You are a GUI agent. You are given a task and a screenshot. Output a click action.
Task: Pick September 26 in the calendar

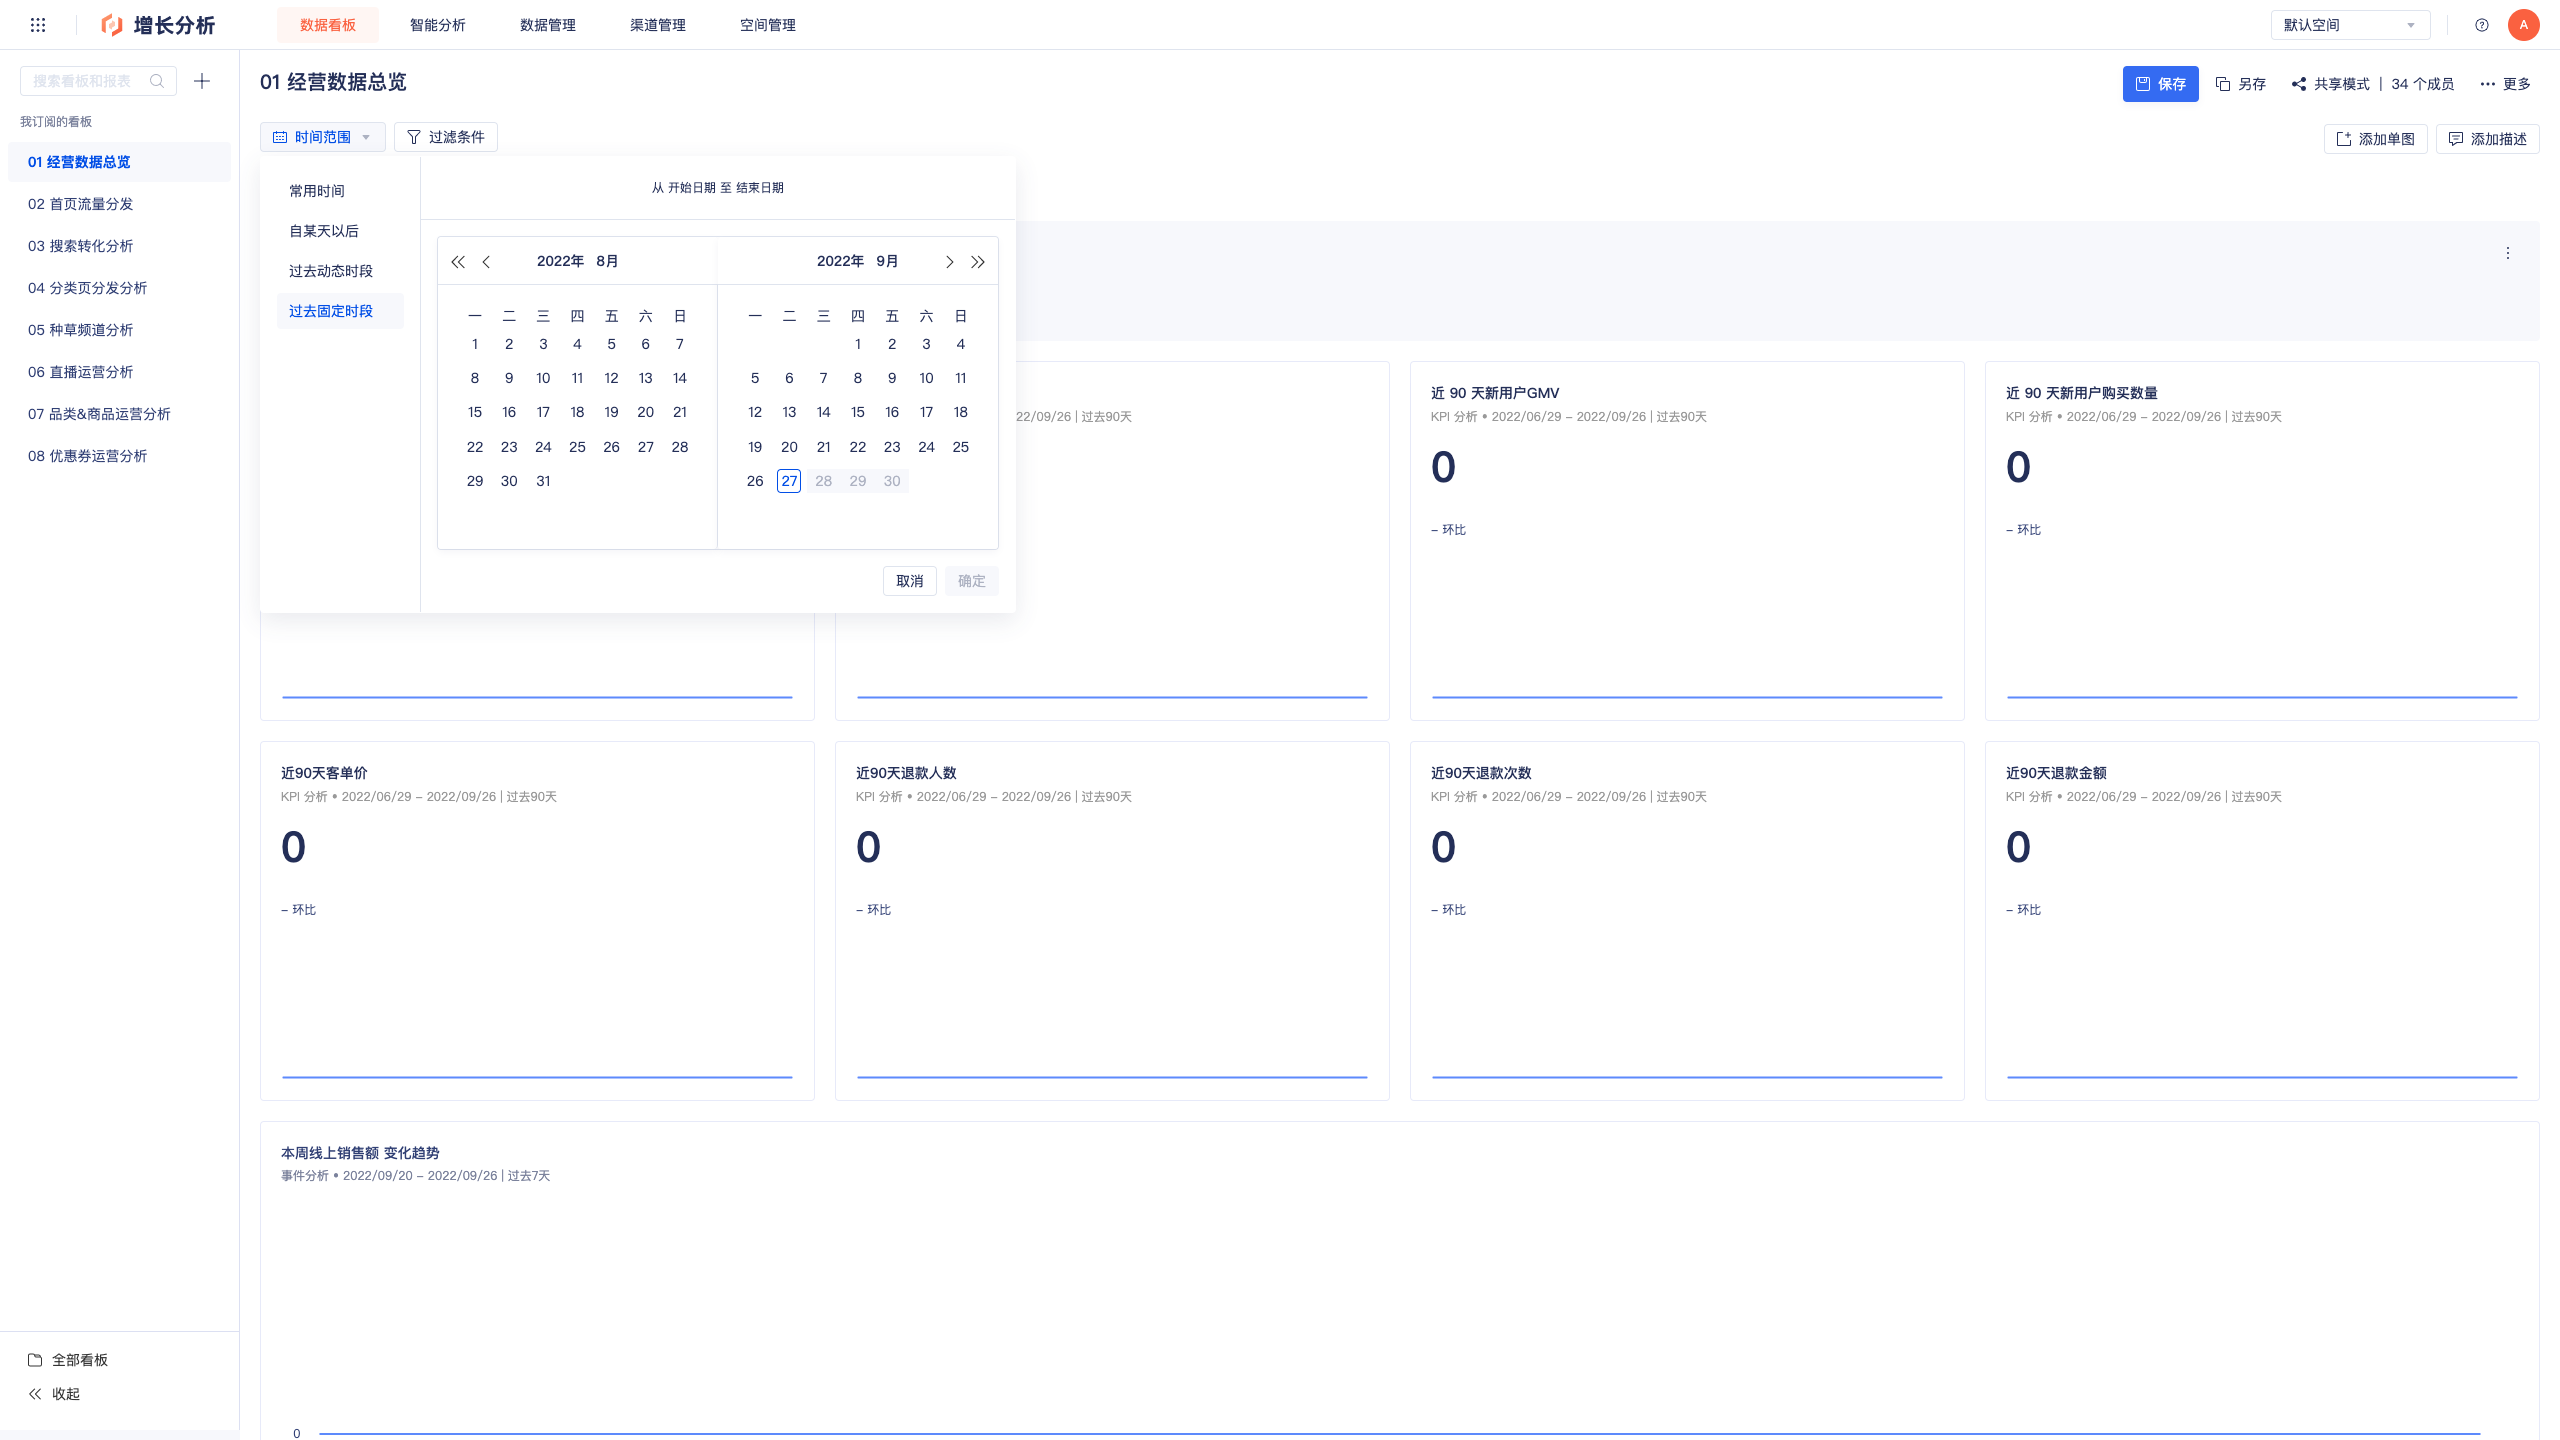pos(755,481)
